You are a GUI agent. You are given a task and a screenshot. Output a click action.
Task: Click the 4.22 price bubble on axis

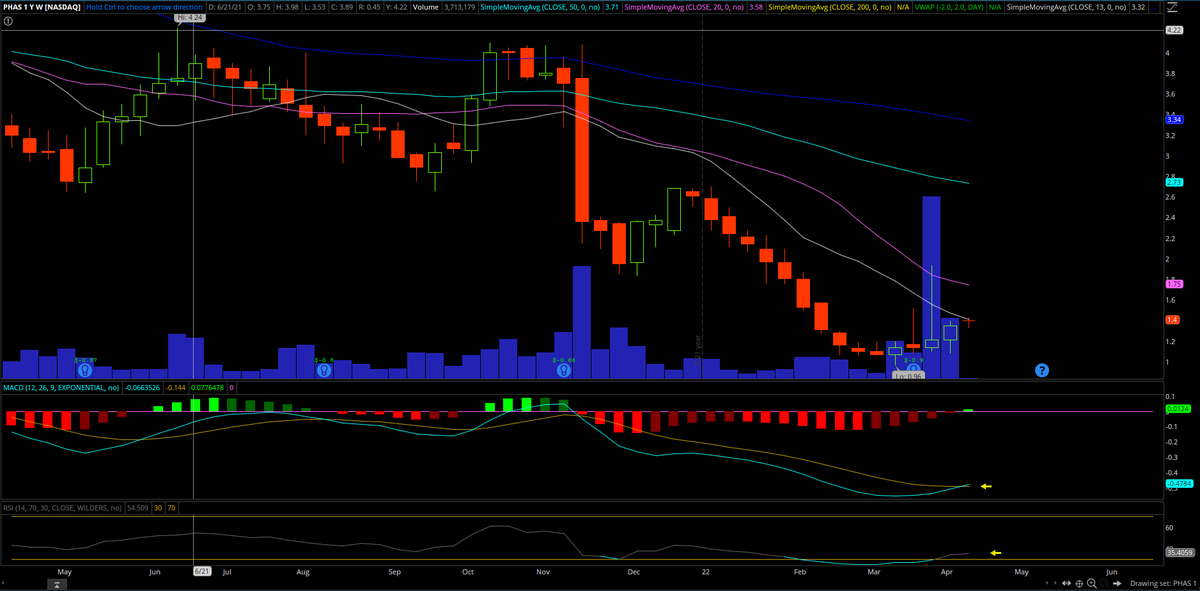point(1174,31)
